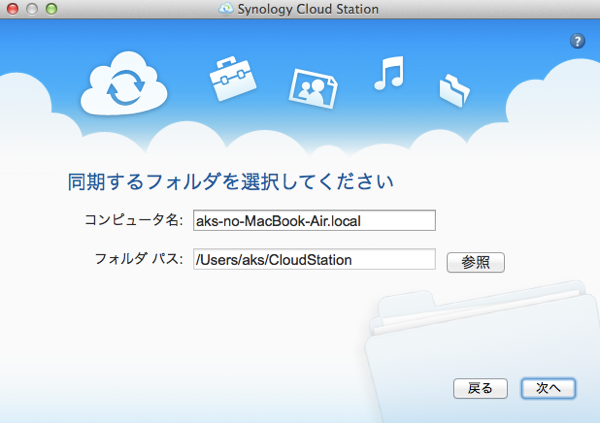The height and width of the screenshot is (423, 600).
Task: Click the music note icon
Action: 389,73
